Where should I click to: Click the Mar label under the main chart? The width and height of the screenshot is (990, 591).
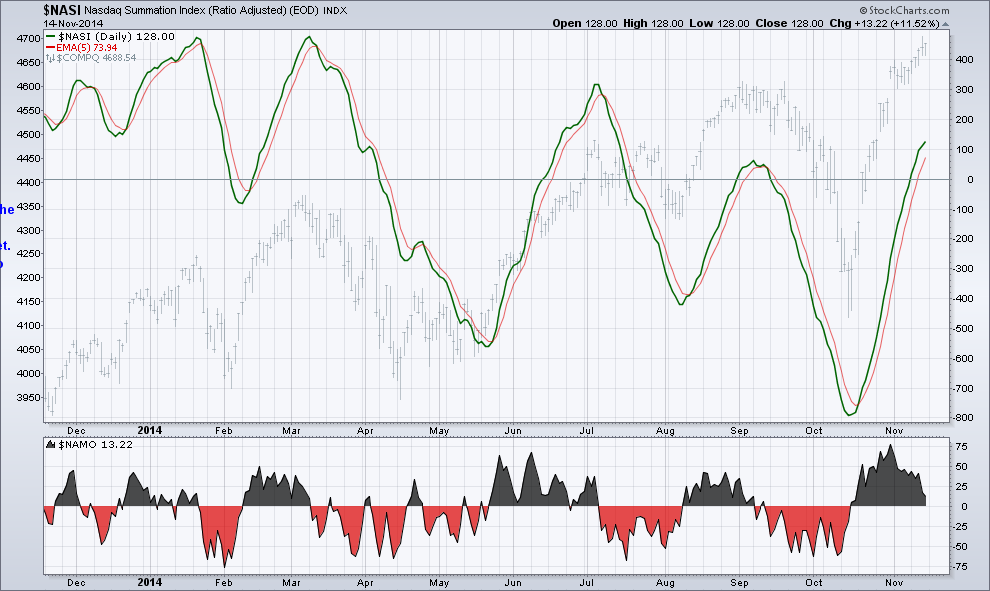pyautogui.click(x=291, y=431)
